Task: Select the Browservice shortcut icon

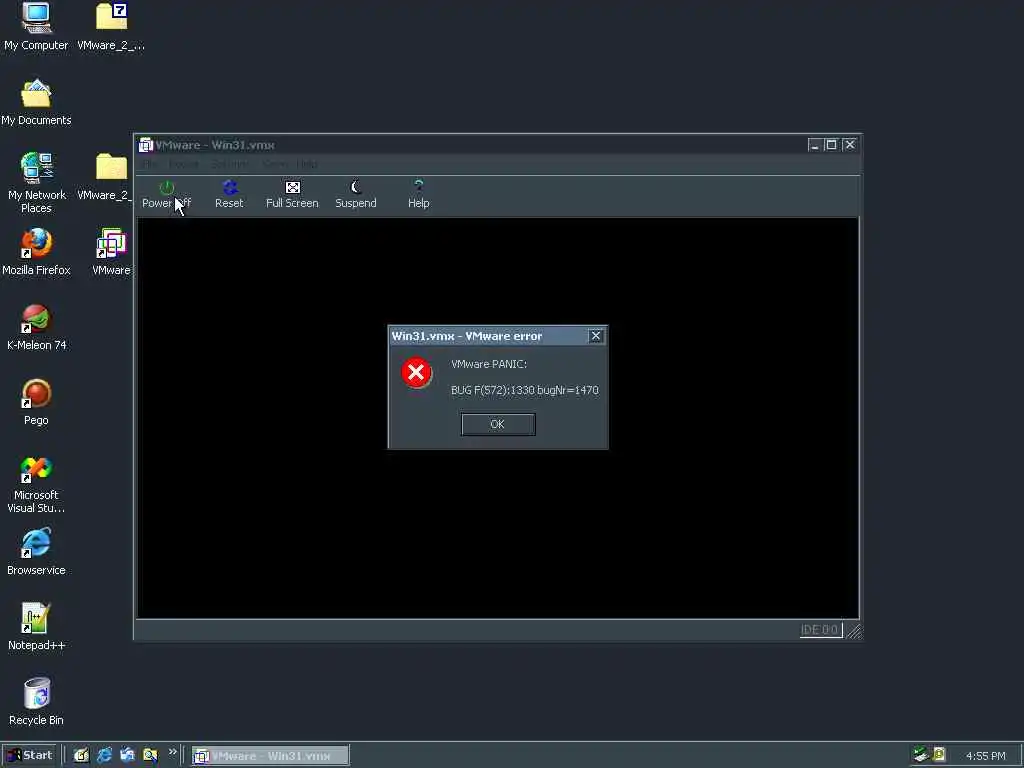Action: pyautogui.click(x=36, y=552)
